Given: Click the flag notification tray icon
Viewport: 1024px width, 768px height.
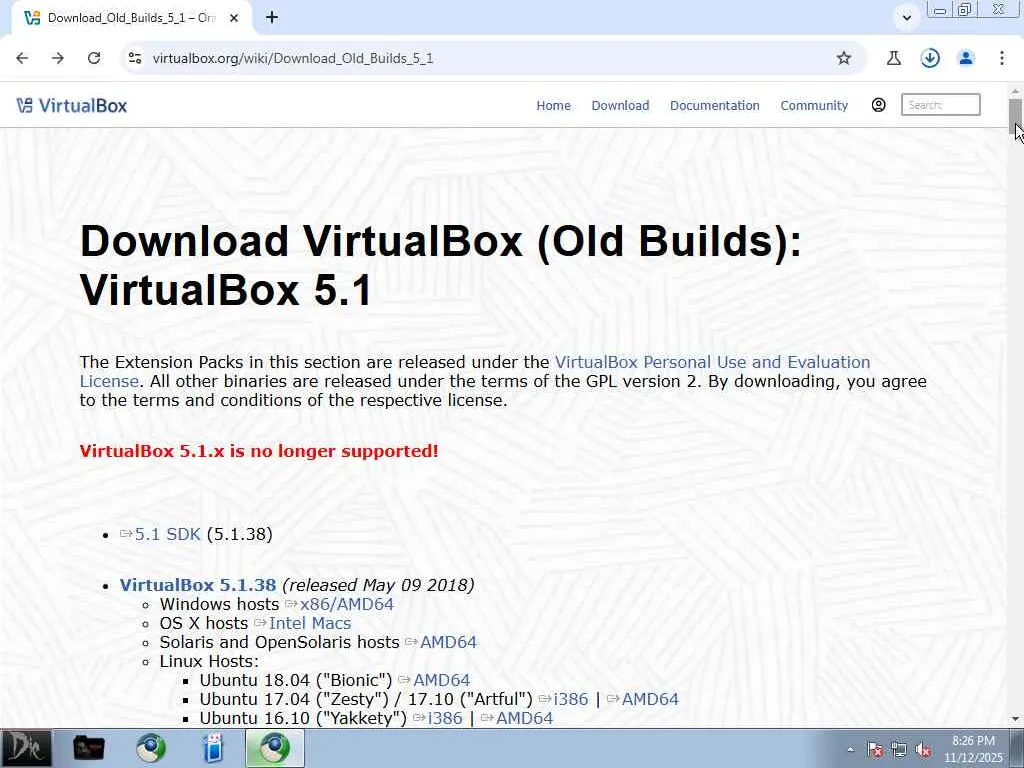Looking at the screenshot, I should [x=875, y=749].
